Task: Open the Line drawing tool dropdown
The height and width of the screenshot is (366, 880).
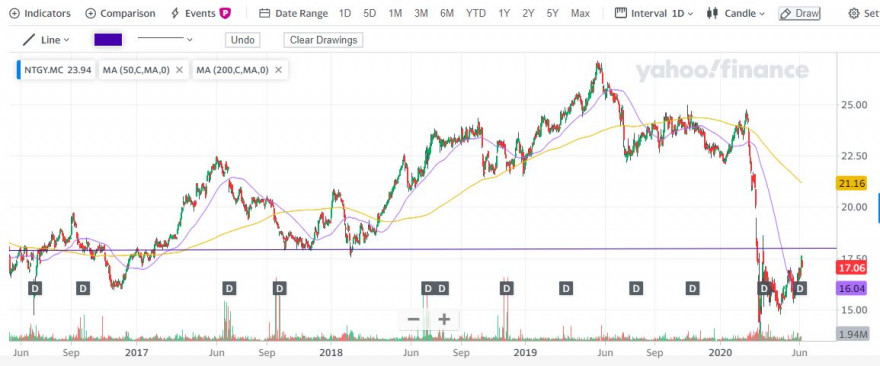Action: tap(45, 40)
